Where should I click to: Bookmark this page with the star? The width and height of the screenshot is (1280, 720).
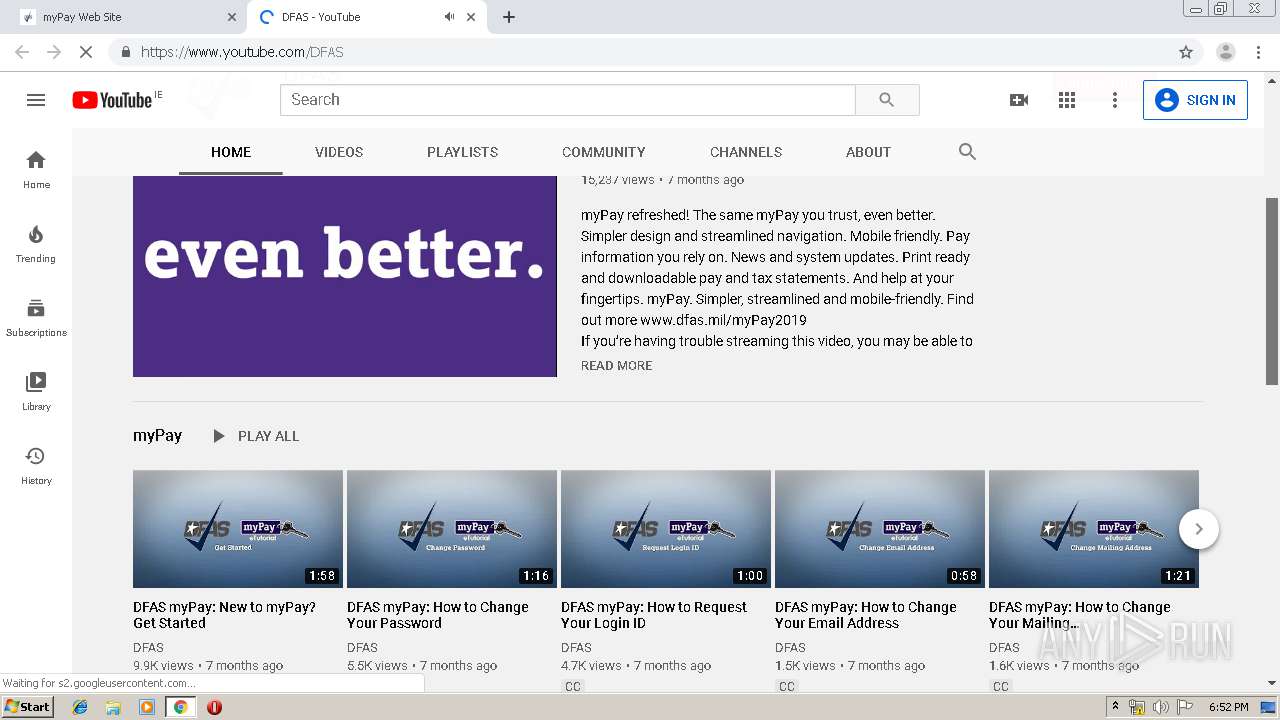tap(1186, 52)
